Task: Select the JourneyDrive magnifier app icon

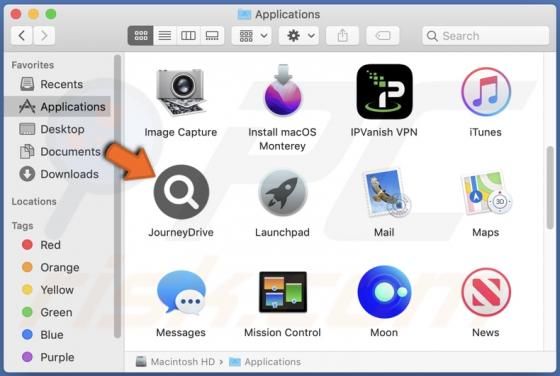Action: click(181, 192)
